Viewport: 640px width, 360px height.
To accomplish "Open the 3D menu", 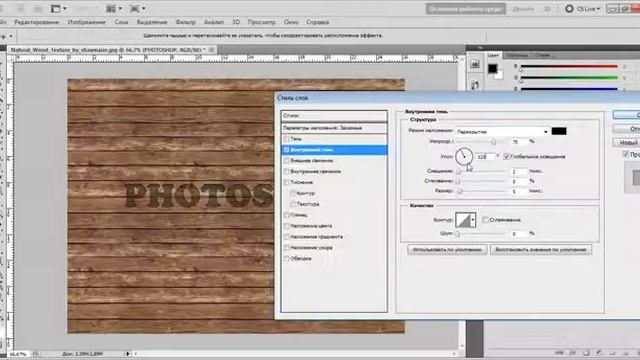I will tap(236, 22).
